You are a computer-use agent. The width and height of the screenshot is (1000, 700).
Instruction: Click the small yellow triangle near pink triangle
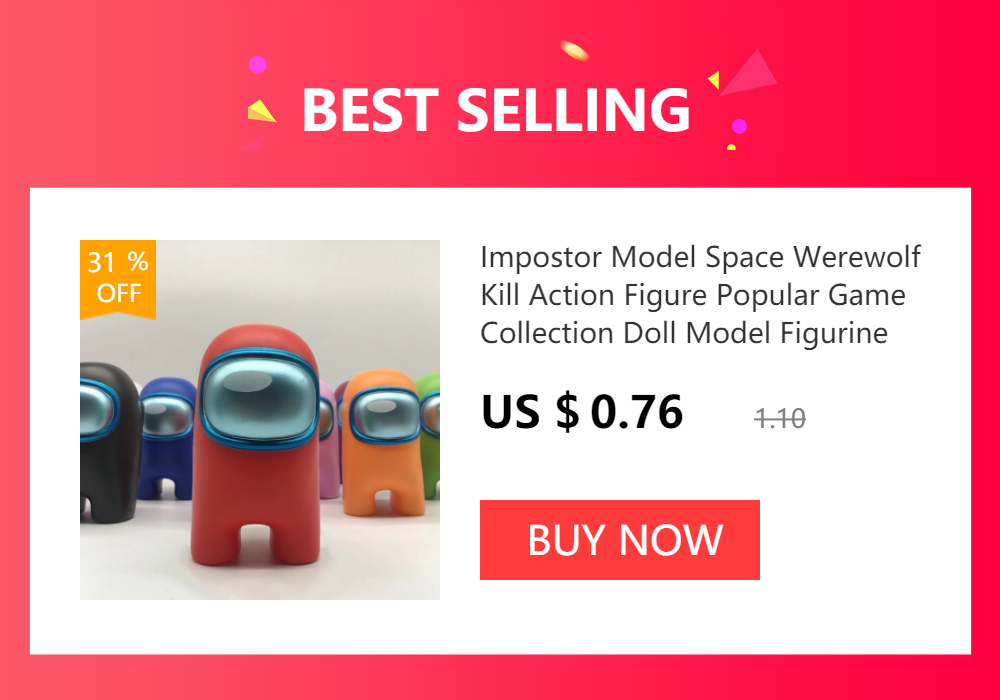click(x=714, y=80)
